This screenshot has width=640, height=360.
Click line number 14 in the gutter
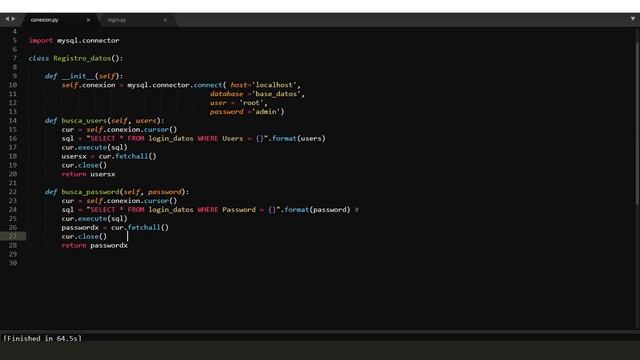click(x=13, y=120)
